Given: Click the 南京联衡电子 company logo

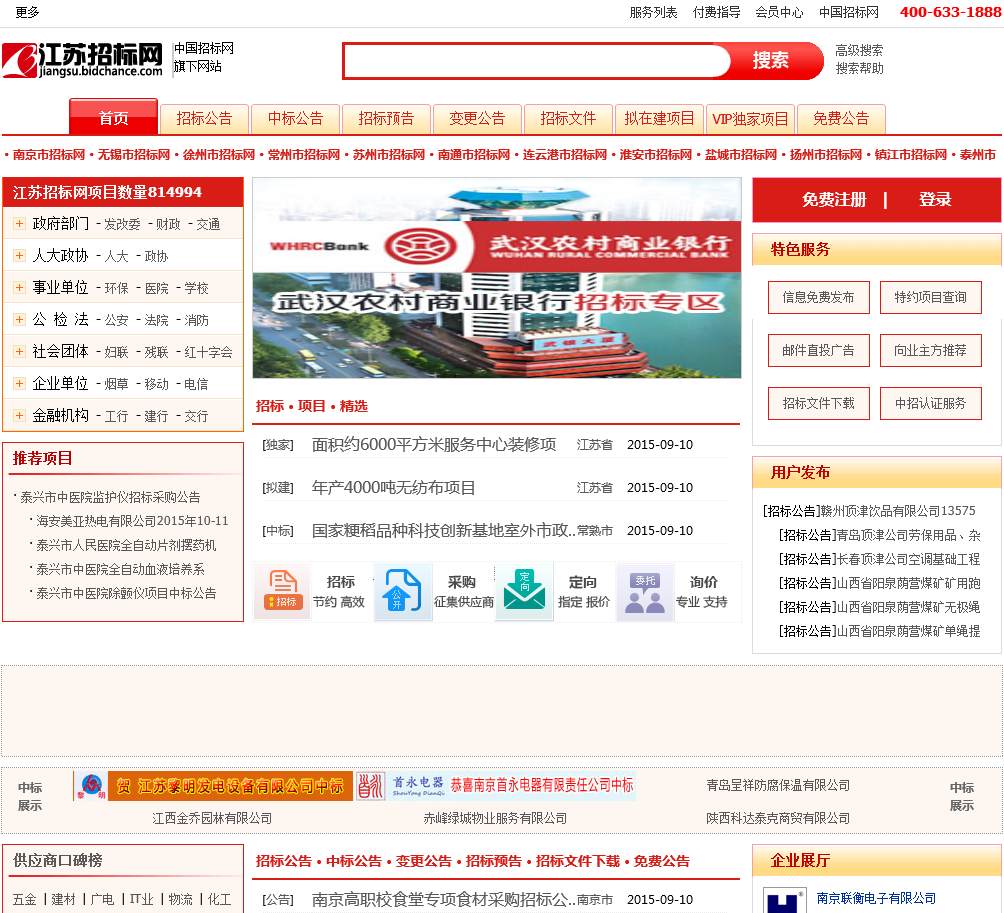Looking at the screenshot, I should [x=784, y=900].
